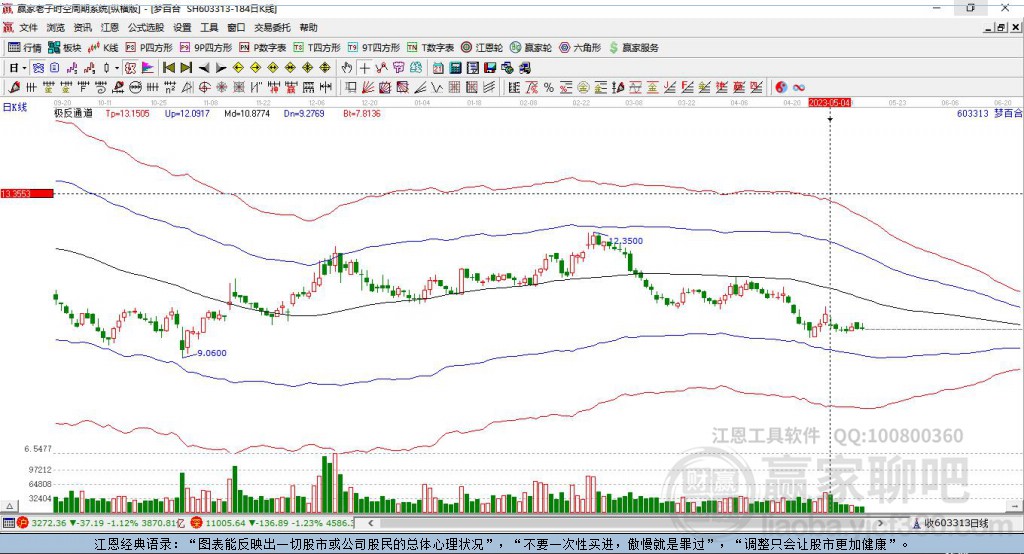
Task: Click the 极反通道 indicator label
Action: pyautogui.click(x=73, y=113)
